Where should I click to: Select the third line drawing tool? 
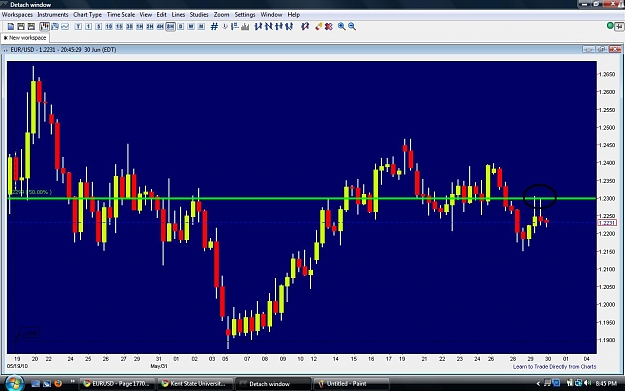click(279, 27)
